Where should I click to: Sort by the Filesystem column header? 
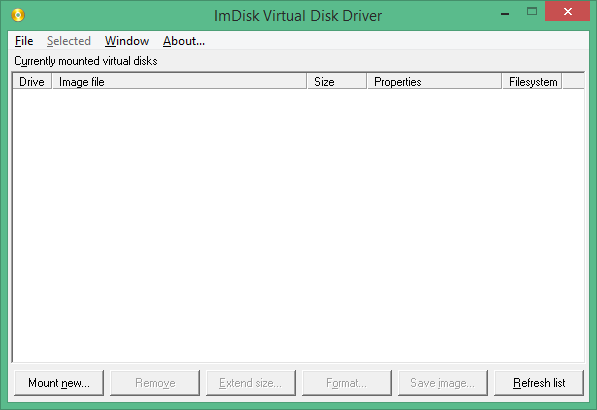[532, 81]
